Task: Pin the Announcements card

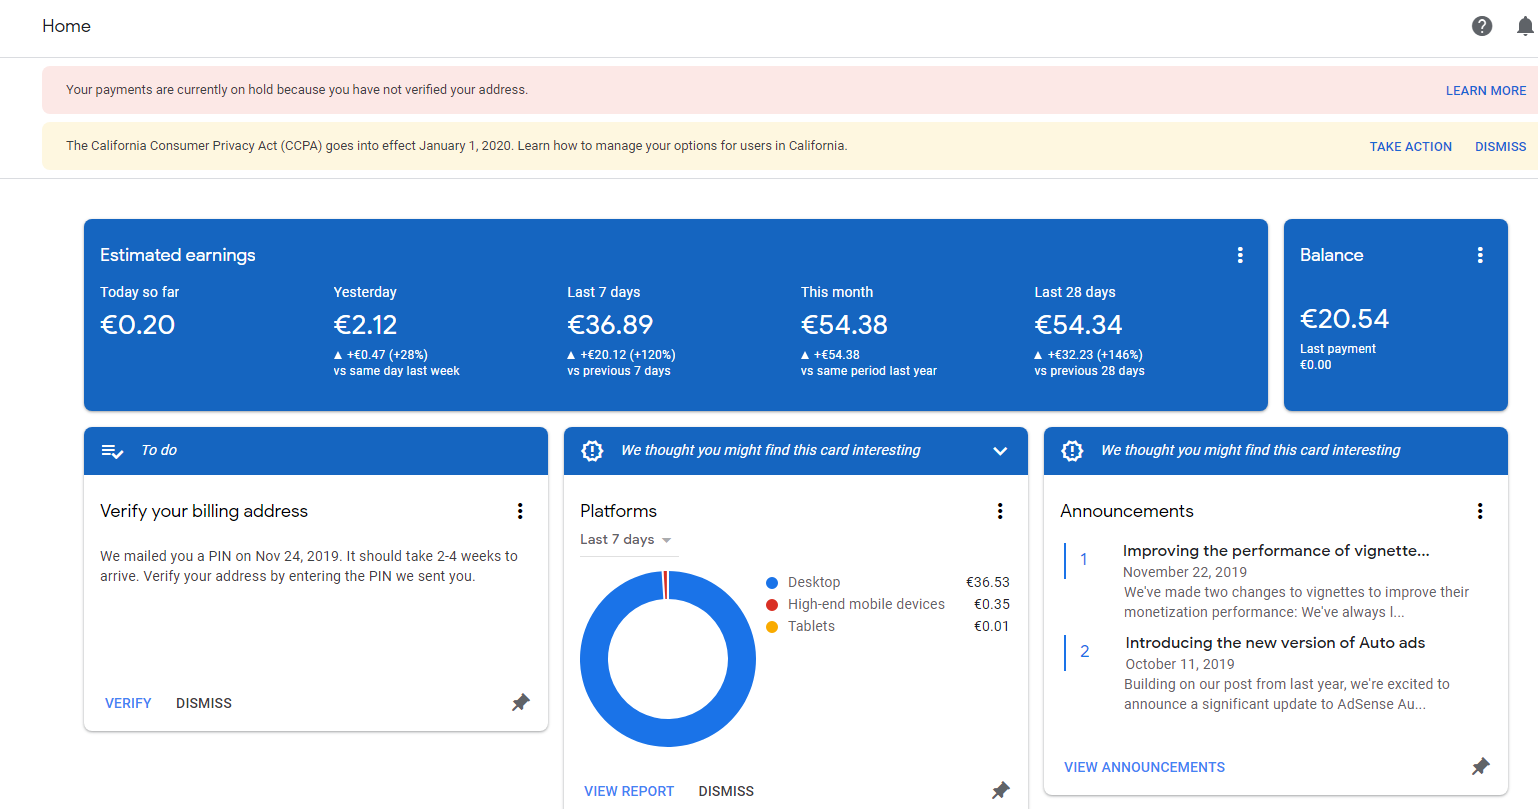Action: [x=1481, y=766]
